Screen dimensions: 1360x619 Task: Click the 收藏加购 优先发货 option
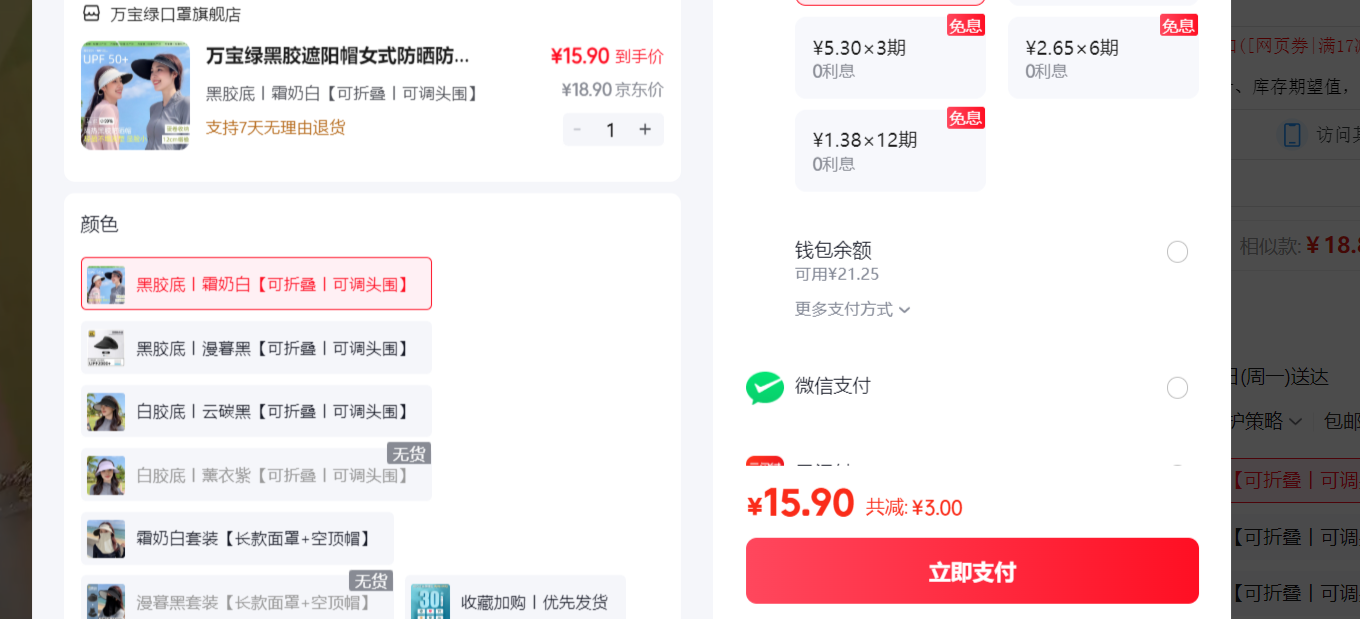click(515, 602)
